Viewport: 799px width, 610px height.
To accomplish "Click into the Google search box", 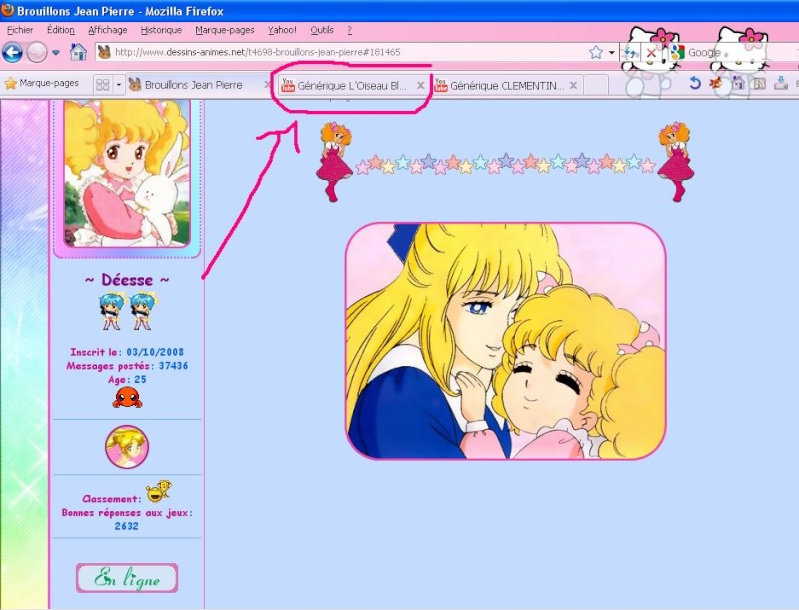I will click(741, 52).
